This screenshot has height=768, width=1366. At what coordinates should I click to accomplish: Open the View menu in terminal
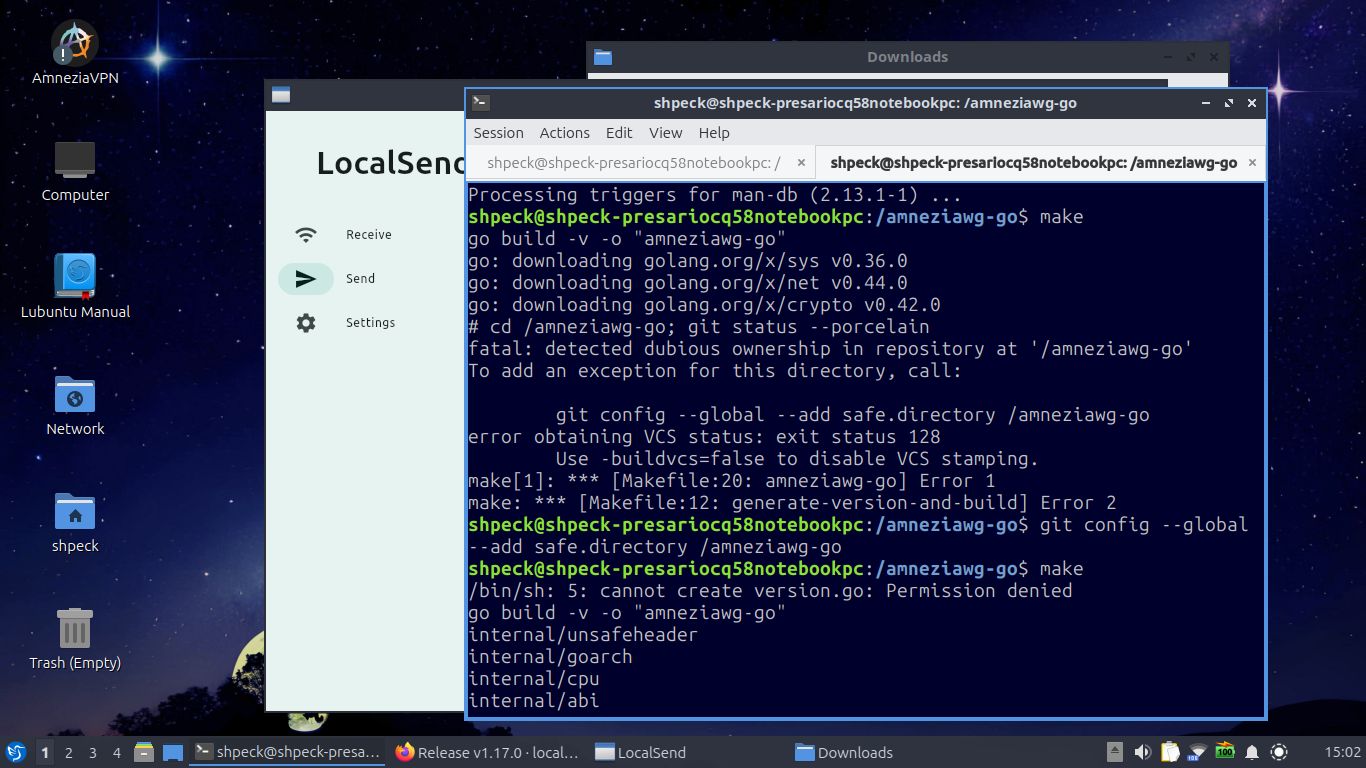pyautogui.click(x=665, y=132)
